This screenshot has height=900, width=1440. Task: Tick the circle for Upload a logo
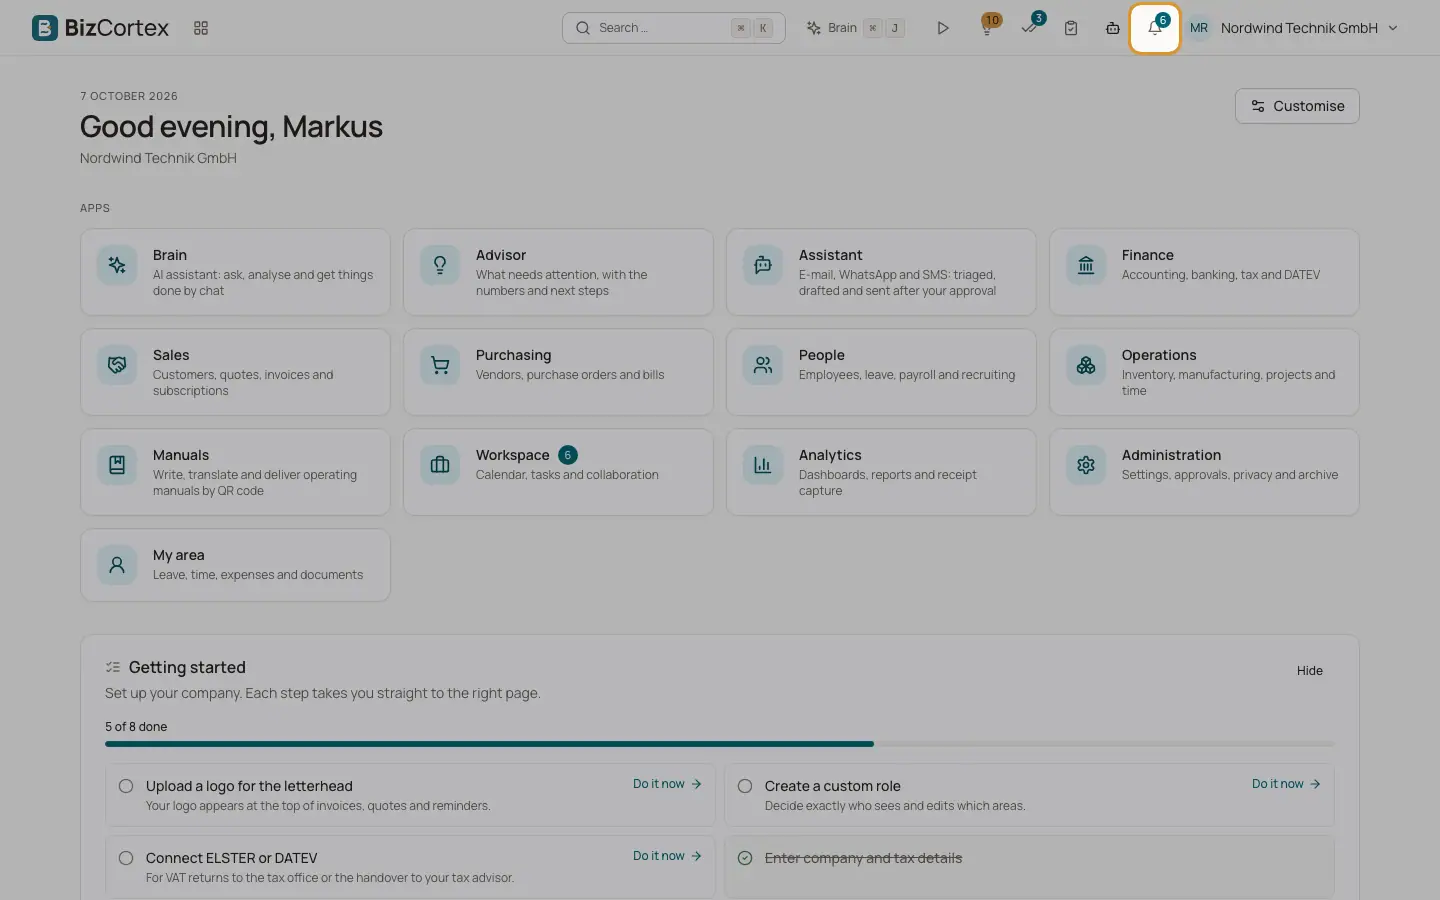(x=126, y=786)
